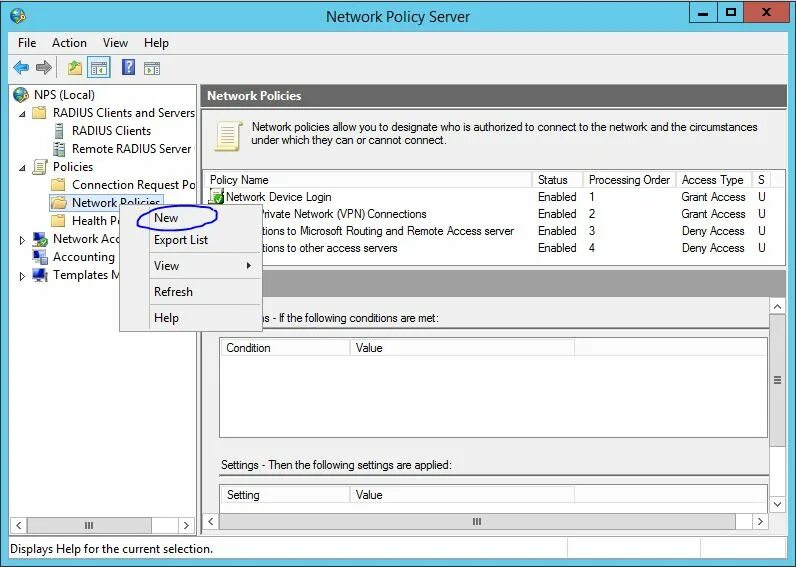Open the View submenu arrow in context menu
This screenshot has width=796, height=567.
(x=249, y=265)
